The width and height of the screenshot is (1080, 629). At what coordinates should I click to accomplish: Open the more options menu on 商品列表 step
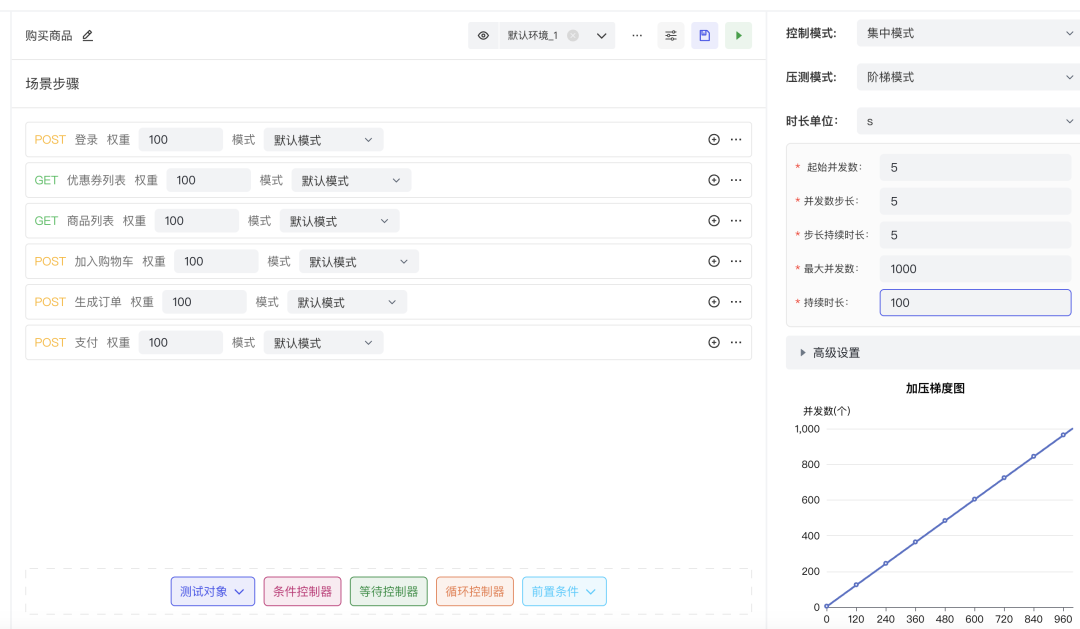click(x=735, y=220)
